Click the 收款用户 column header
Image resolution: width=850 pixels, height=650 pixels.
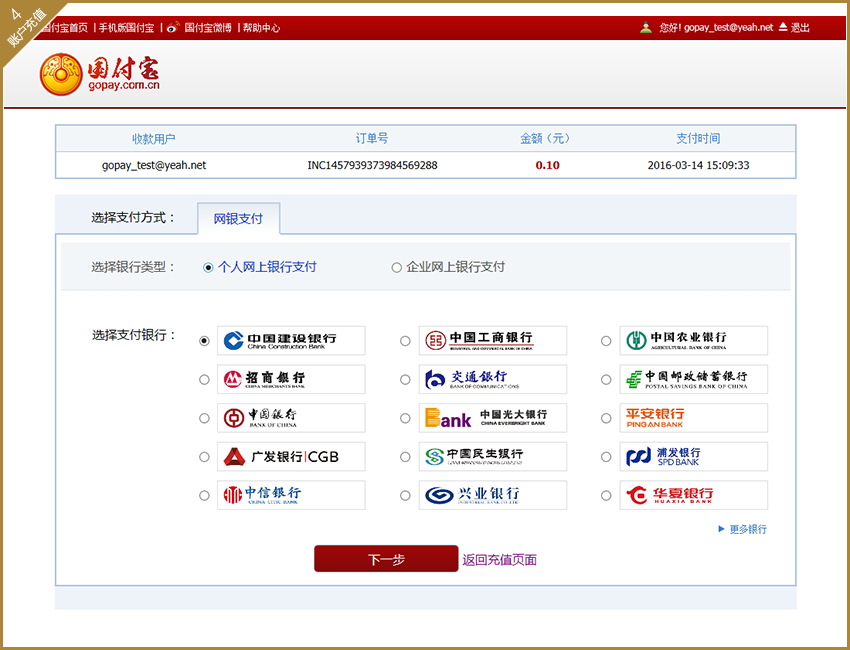click(154, 139)
